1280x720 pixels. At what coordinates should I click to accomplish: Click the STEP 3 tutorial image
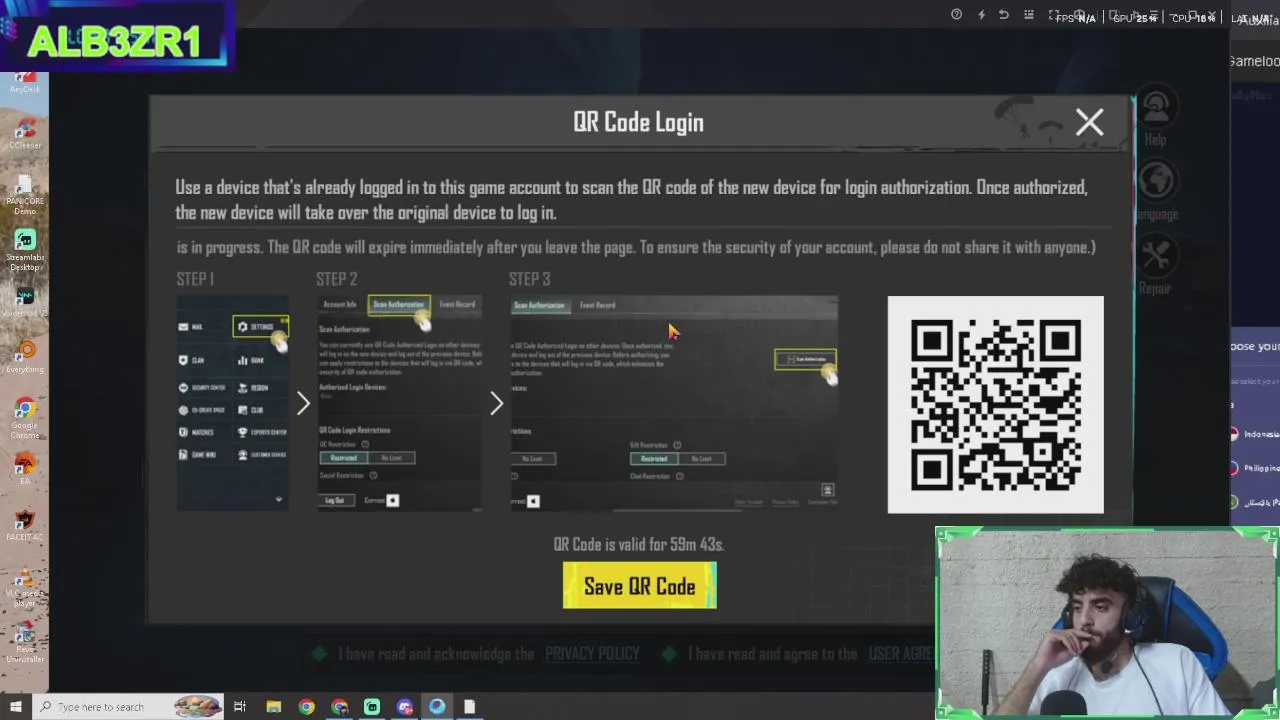674,403
